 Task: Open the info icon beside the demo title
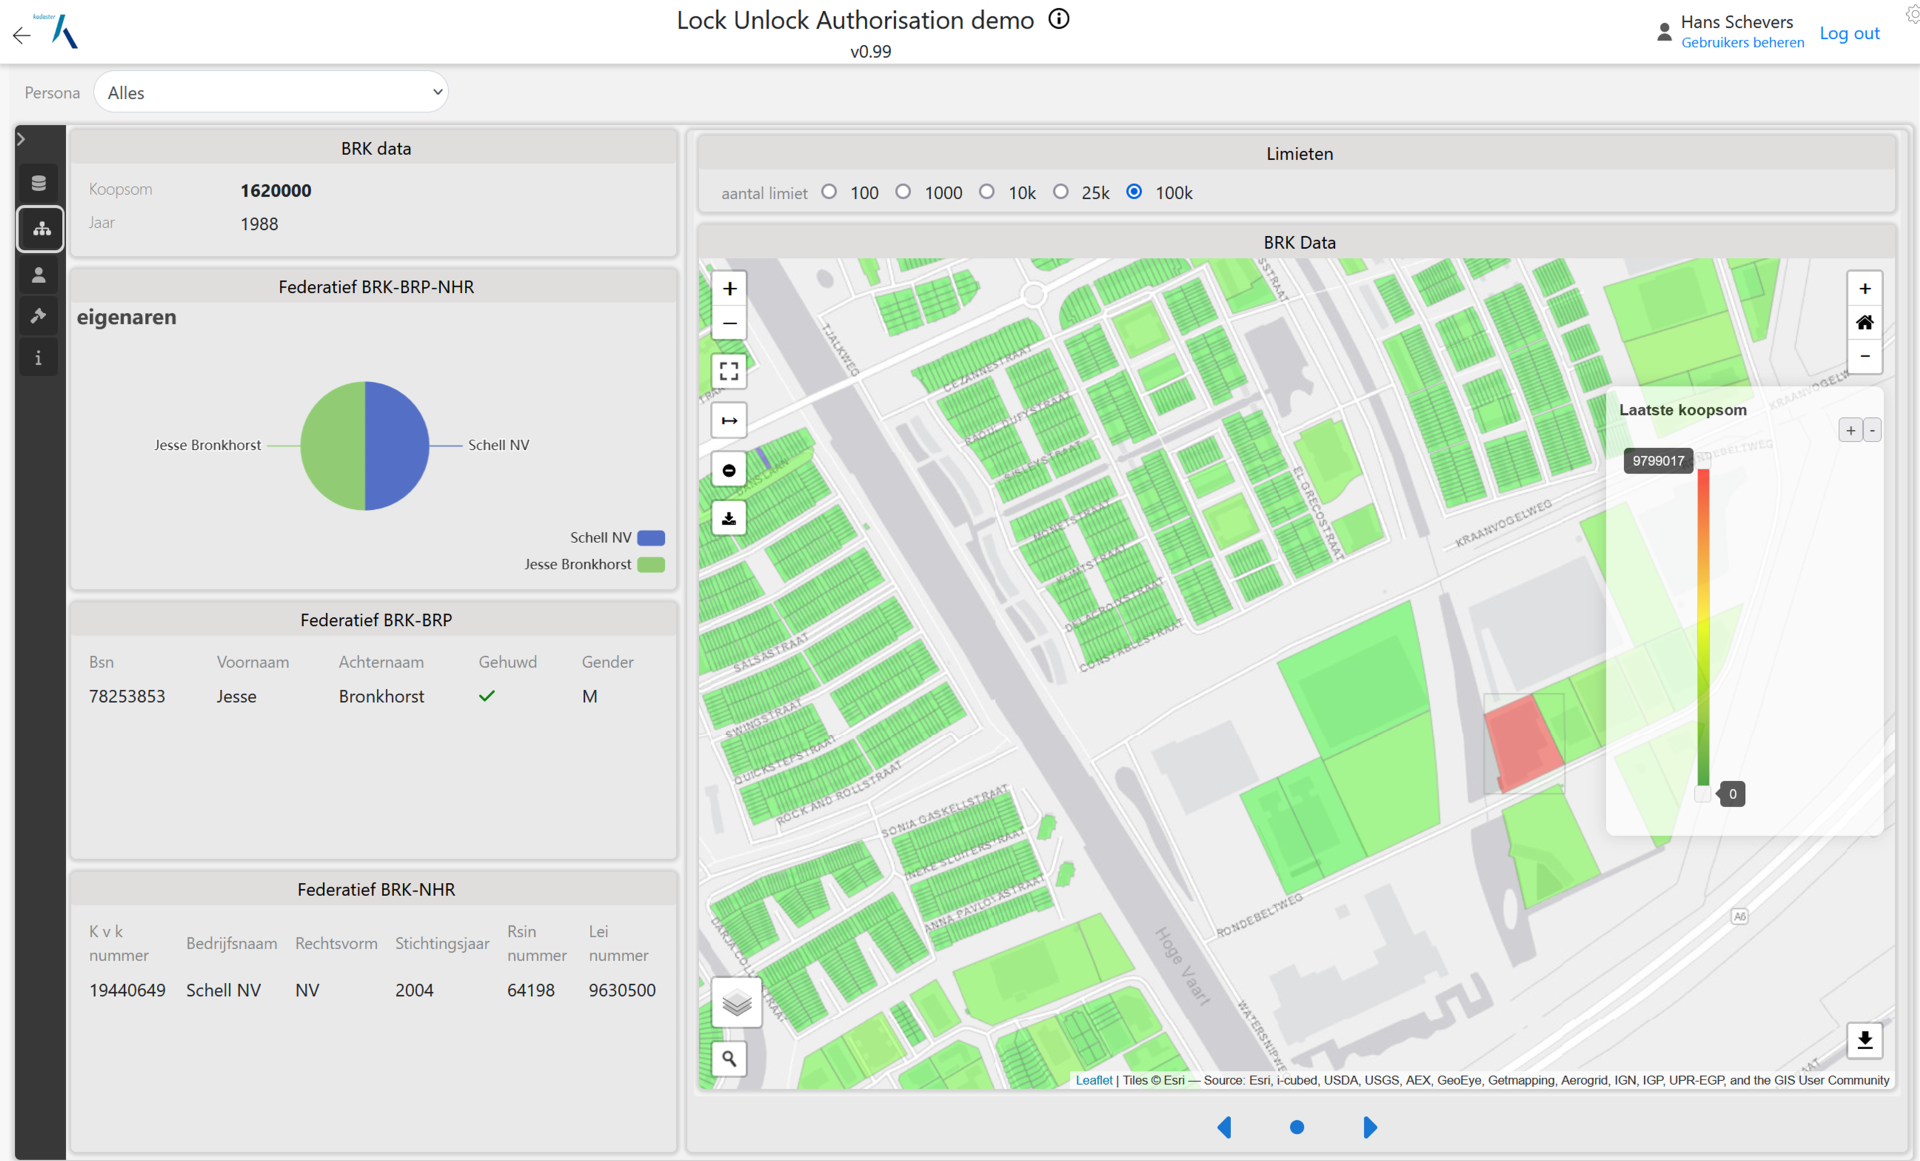tap(1059, 19)
